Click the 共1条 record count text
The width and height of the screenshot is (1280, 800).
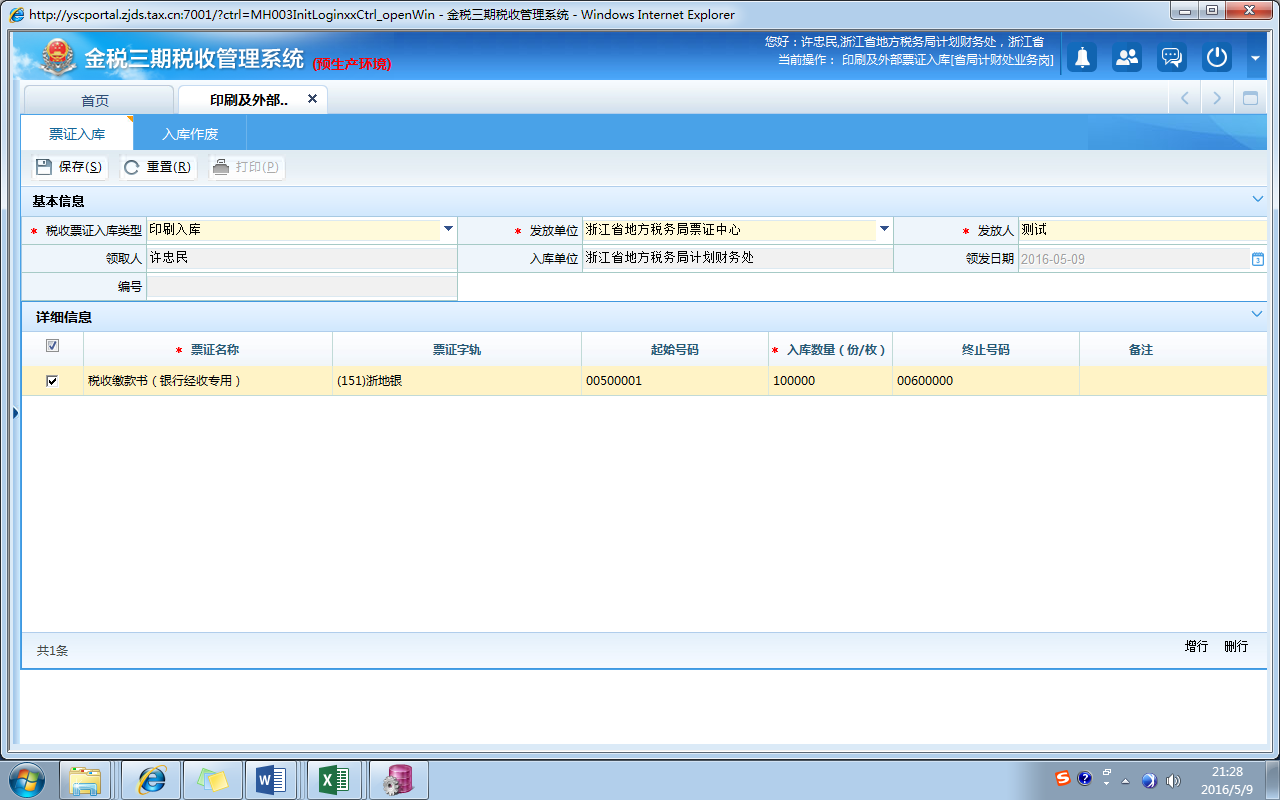coord(52,651)
